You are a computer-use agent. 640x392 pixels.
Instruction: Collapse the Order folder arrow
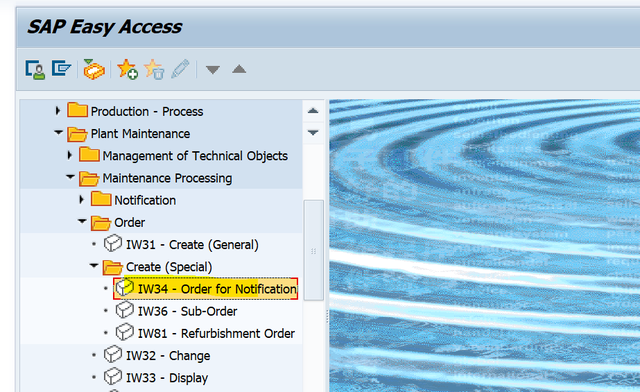point(82,221)
